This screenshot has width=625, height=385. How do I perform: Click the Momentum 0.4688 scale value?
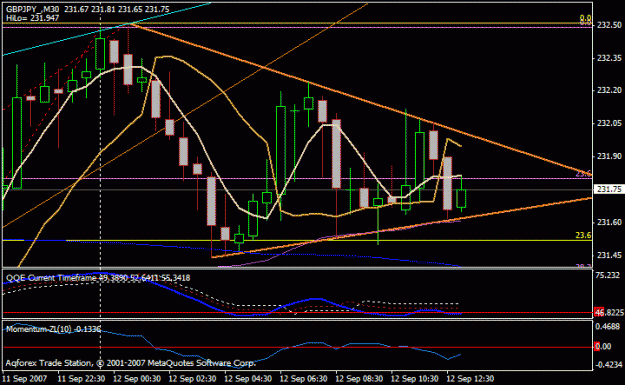(608, 327)
